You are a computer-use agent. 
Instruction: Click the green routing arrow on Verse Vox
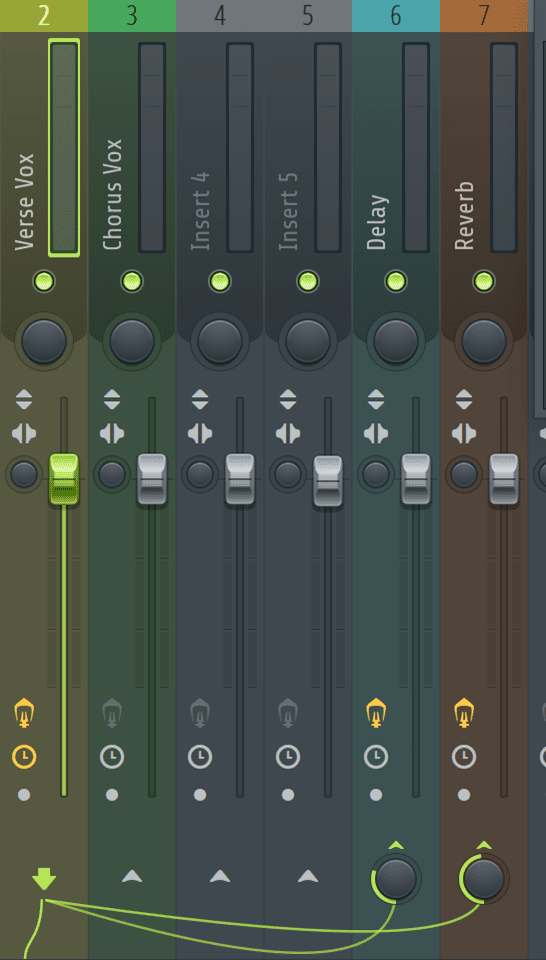click(x=44, y=878)
